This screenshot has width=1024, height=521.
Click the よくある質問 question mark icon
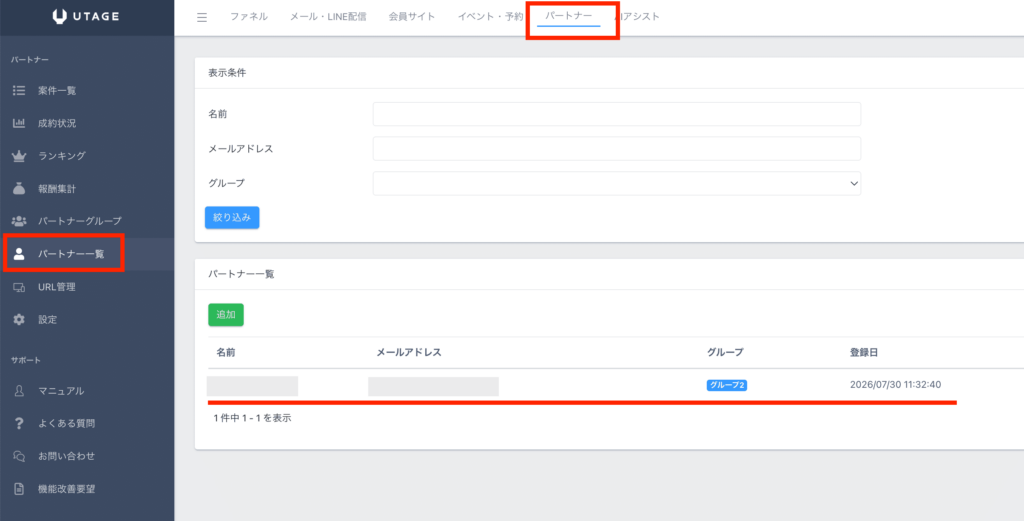point(19,424)
